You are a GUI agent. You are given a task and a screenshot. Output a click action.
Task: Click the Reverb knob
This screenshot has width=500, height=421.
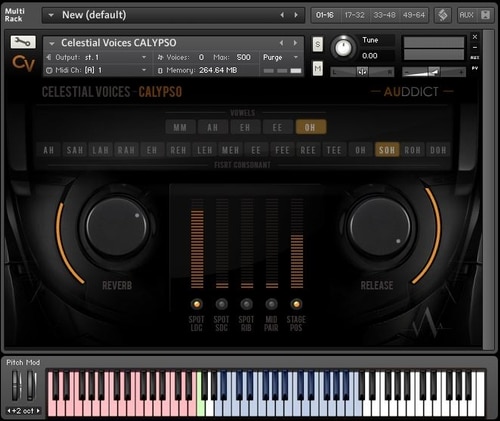pos(116,227)
